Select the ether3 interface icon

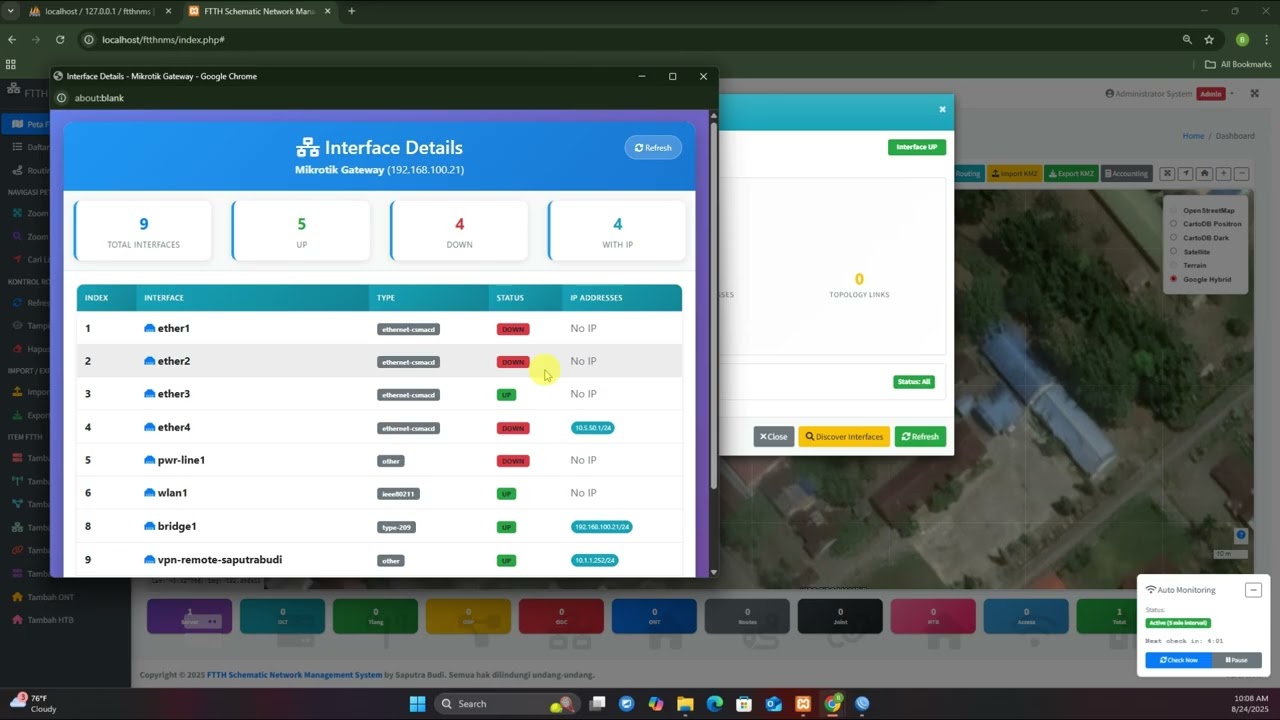tap(149, 394)
